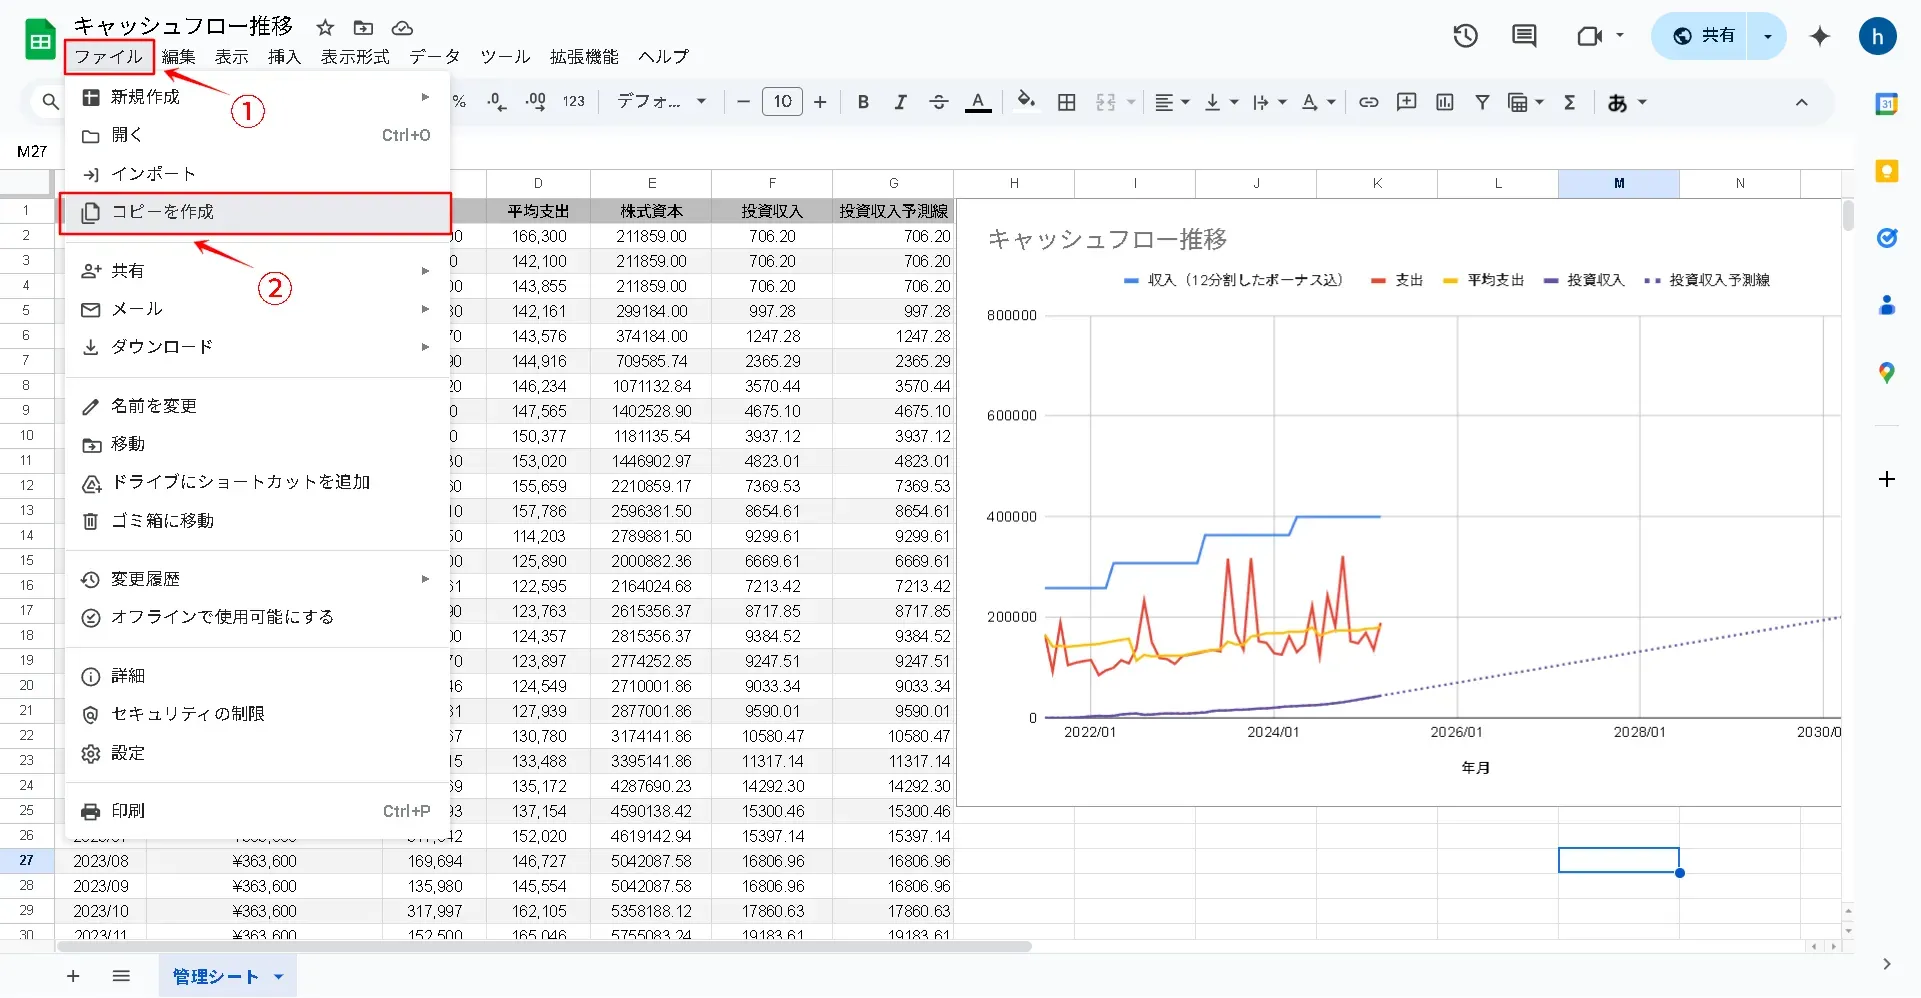Open version history clock icon
1921x998 pixels.
pyautogui.click(x=1466, y=36)
